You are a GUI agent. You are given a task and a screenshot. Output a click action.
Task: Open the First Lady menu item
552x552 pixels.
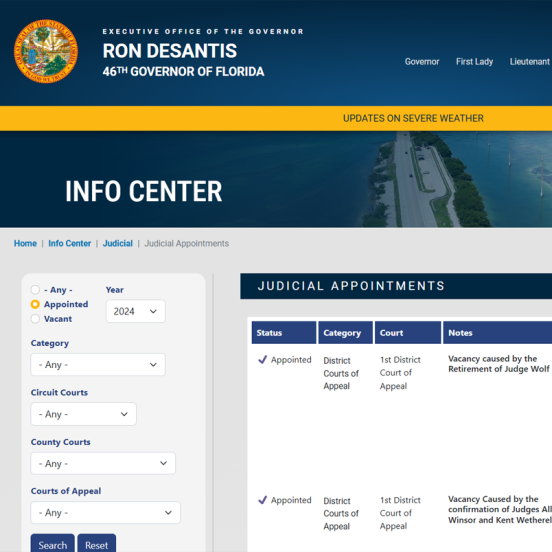[474, 62]
